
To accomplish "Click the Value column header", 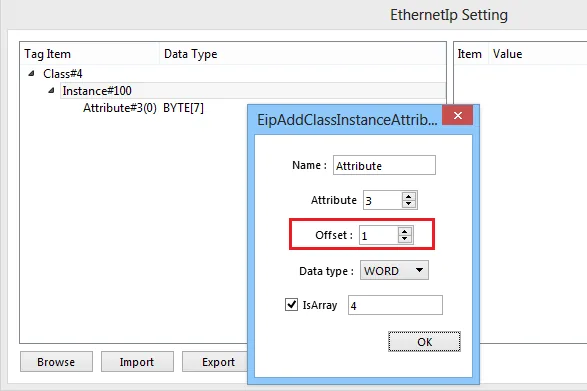I will coord(538,54).
